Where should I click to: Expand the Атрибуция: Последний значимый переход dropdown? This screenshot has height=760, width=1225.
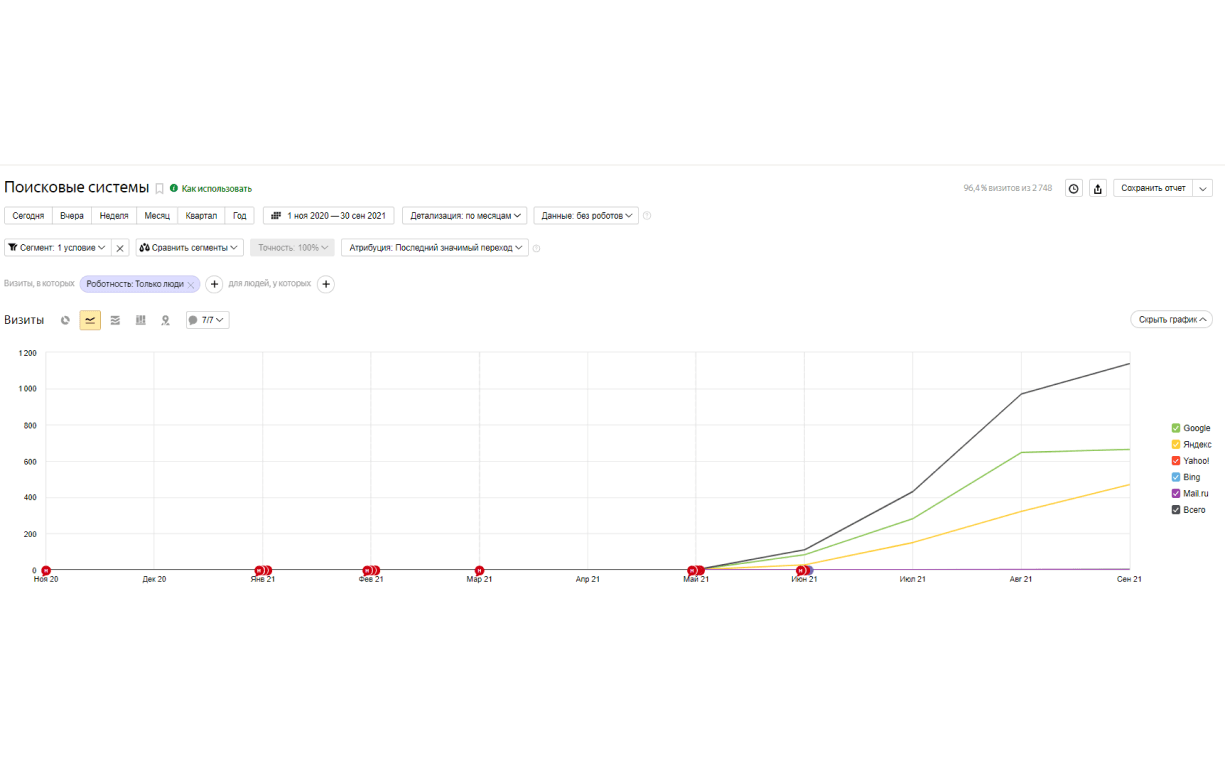pos(435,248)
